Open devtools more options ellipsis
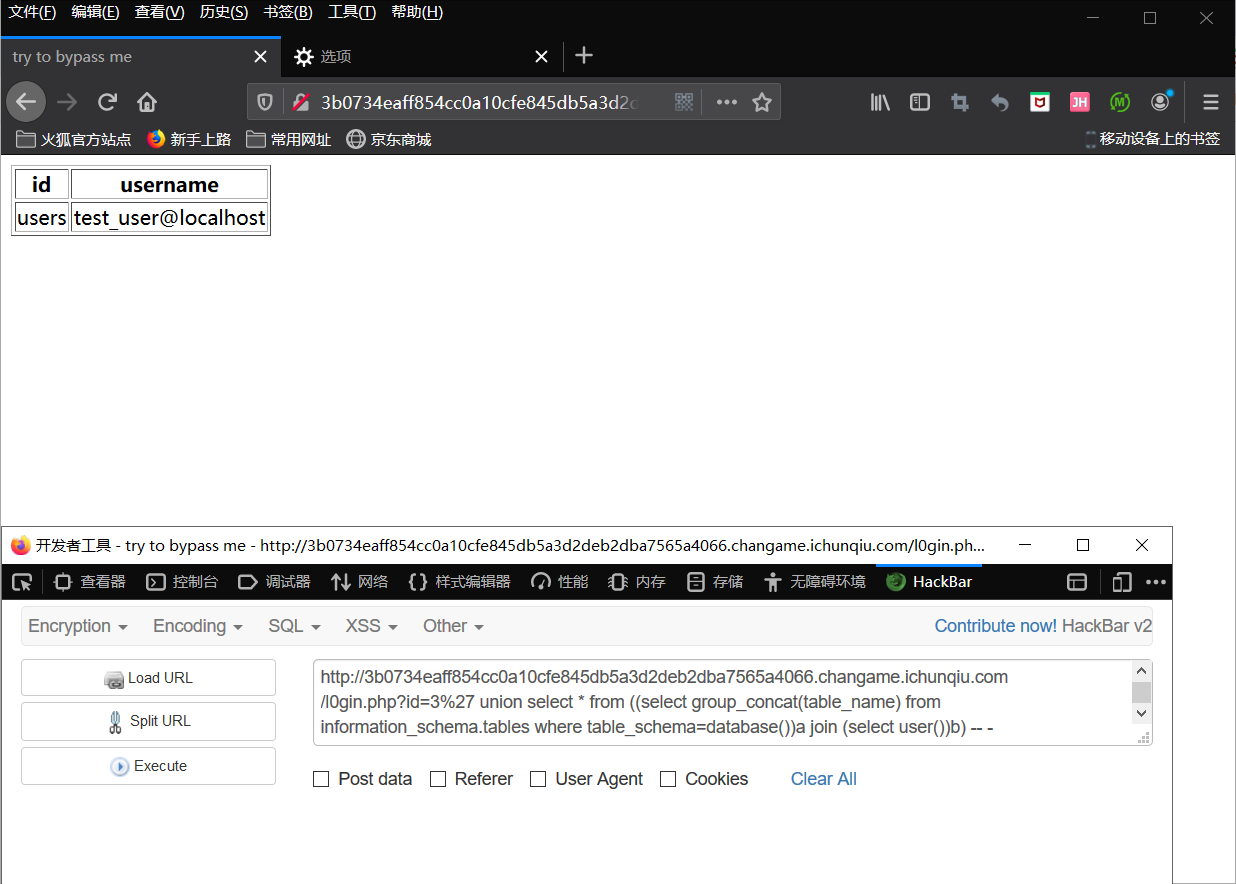 click(1156, 582)
